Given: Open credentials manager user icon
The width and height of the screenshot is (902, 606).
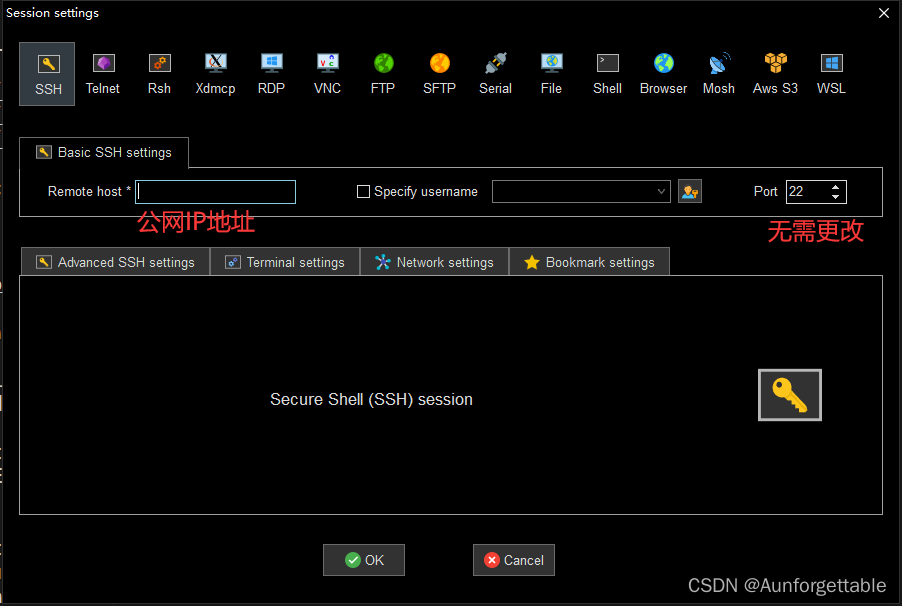Looking at the screenshot, I should [690, 192].
